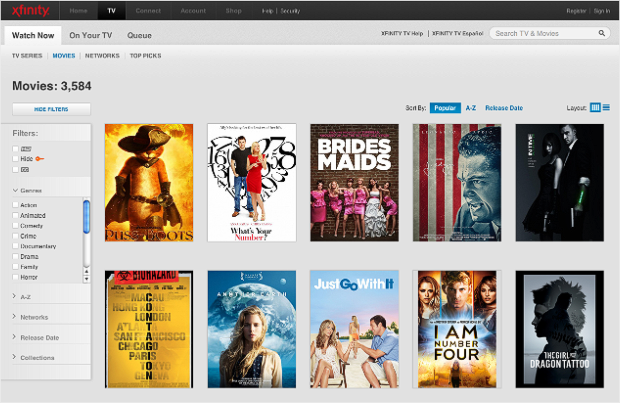Open the Just Go With It poster

click(x=354, y=329)
